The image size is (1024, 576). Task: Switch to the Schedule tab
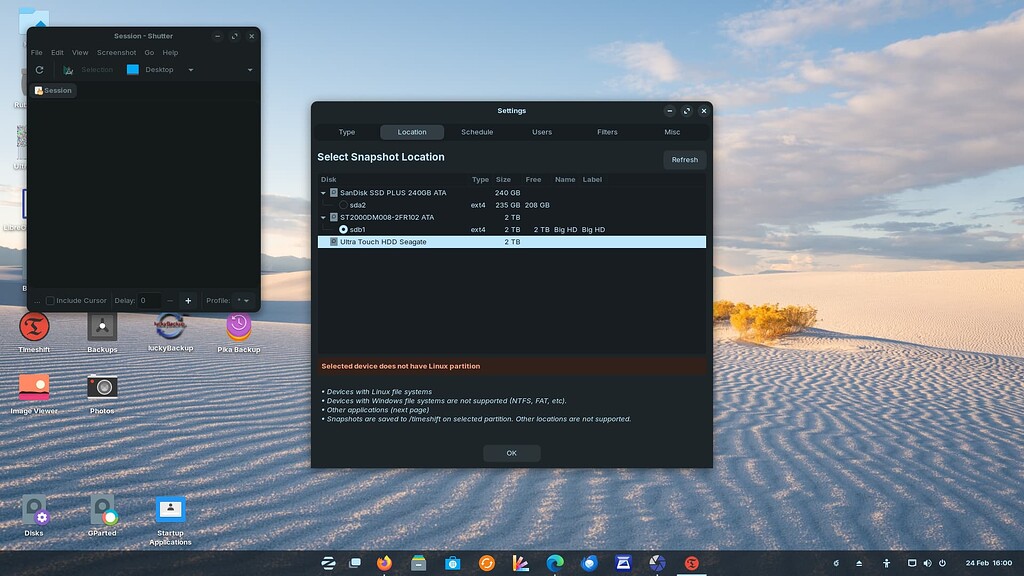(x=477, y=132)
